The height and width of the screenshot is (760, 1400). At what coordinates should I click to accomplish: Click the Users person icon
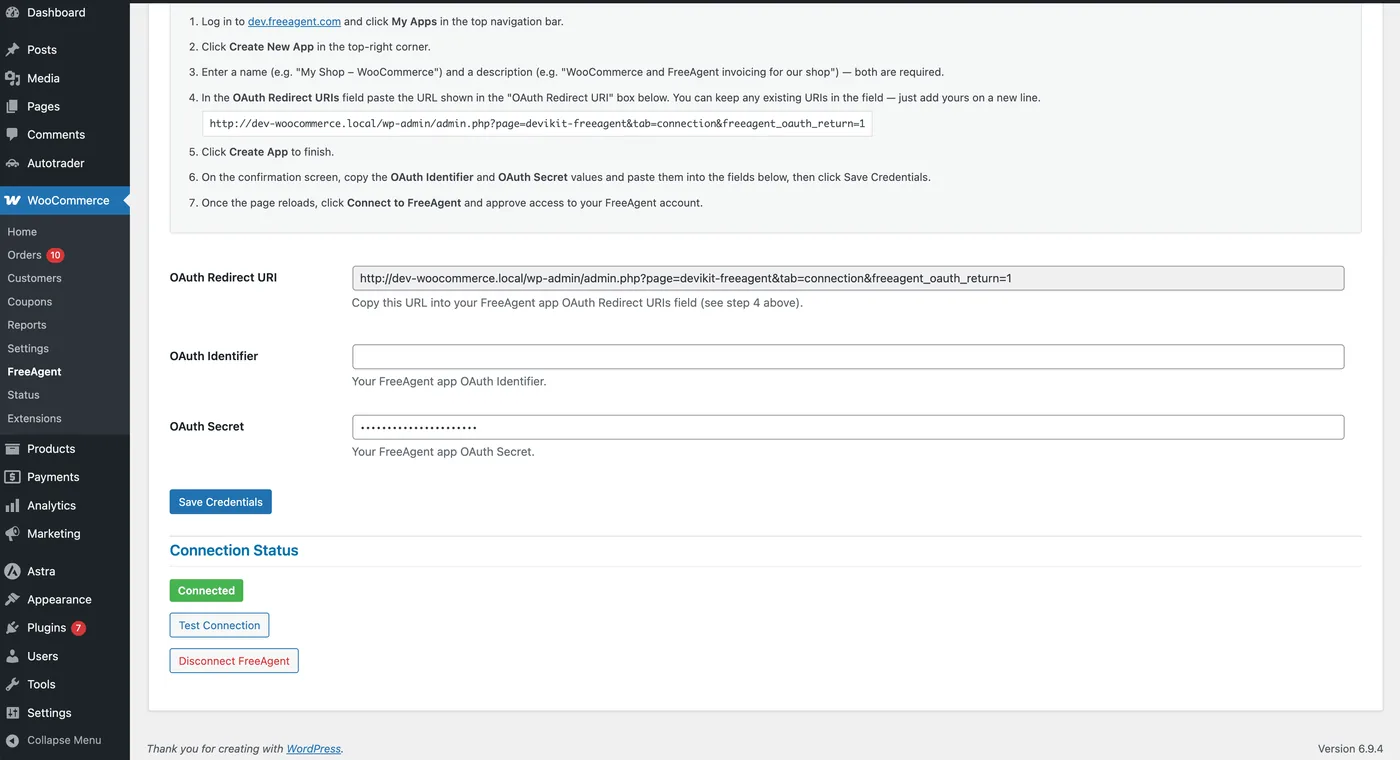click(12, 656)
